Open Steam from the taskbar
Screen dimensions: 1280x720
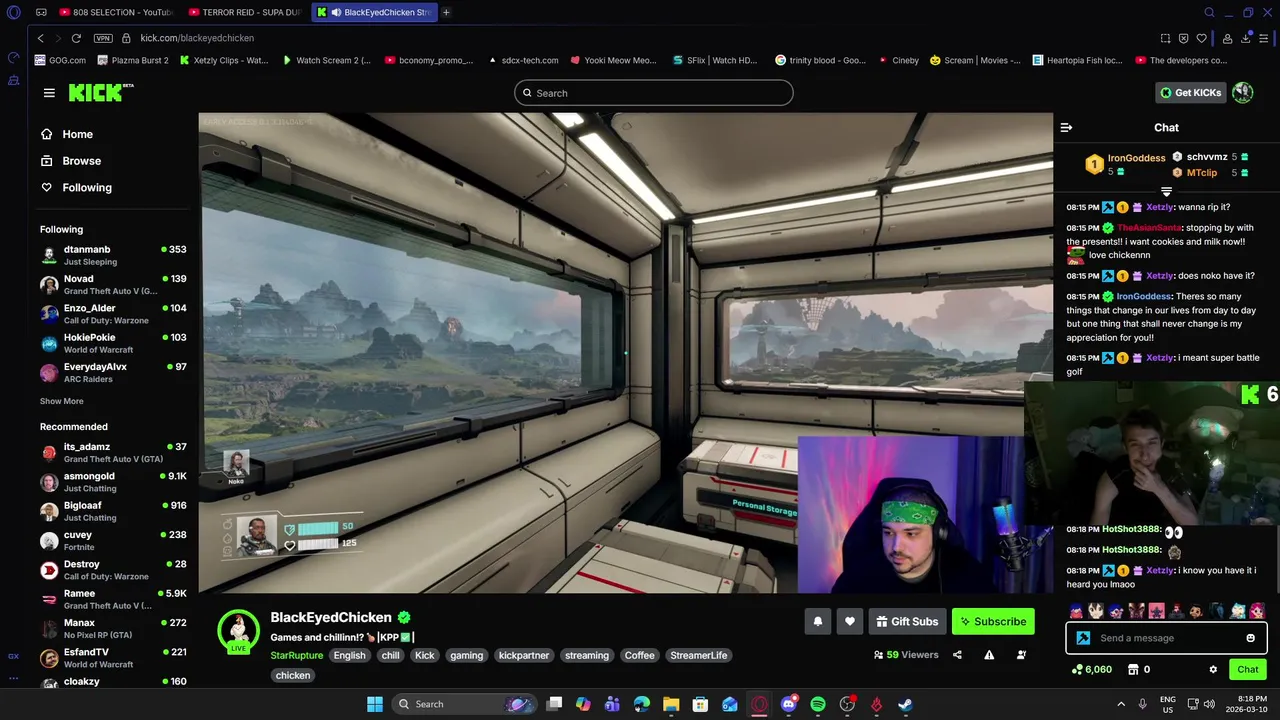tap(905, 704)
